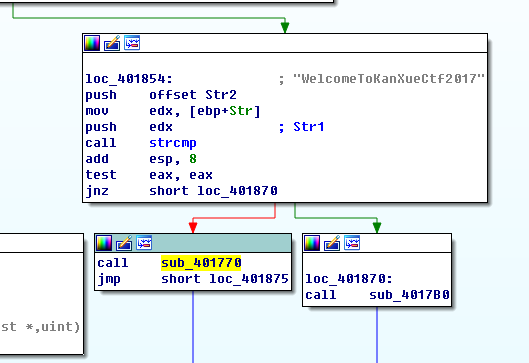Click test eax, eax instruction

pyautogui.click(x=149, y=175)
